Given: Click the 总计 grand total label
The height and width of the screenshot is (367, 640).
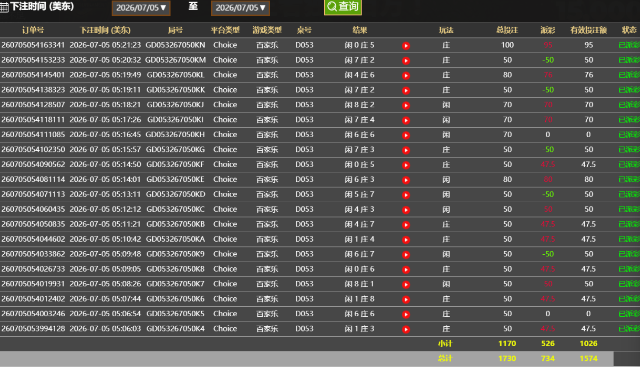Looking at the screenshot, I should click(x=445, y=358).
